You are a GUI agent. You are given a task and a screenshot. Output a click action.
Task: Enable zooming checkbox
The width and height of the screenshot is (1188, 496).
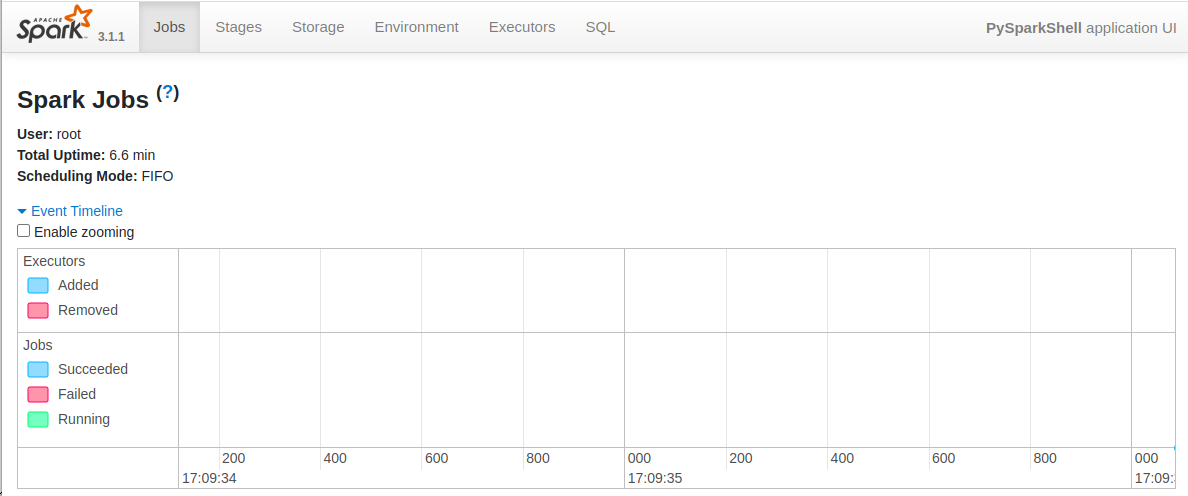[x=24, y=231]
